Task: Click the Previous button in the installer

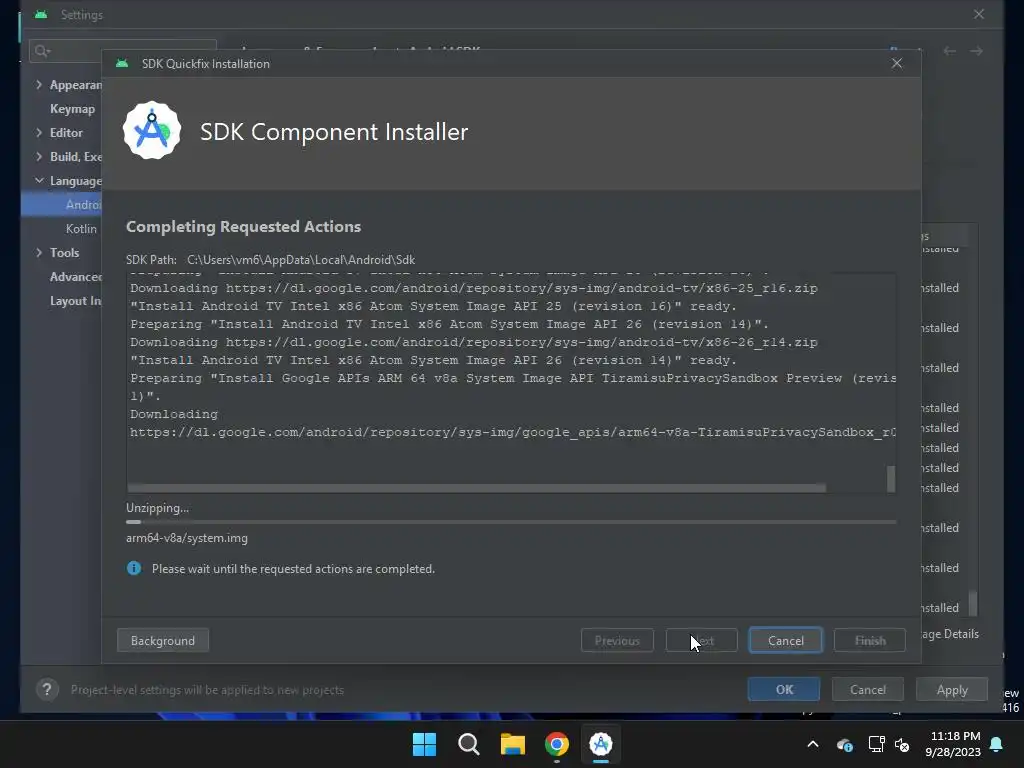Action: coord(617,641)
